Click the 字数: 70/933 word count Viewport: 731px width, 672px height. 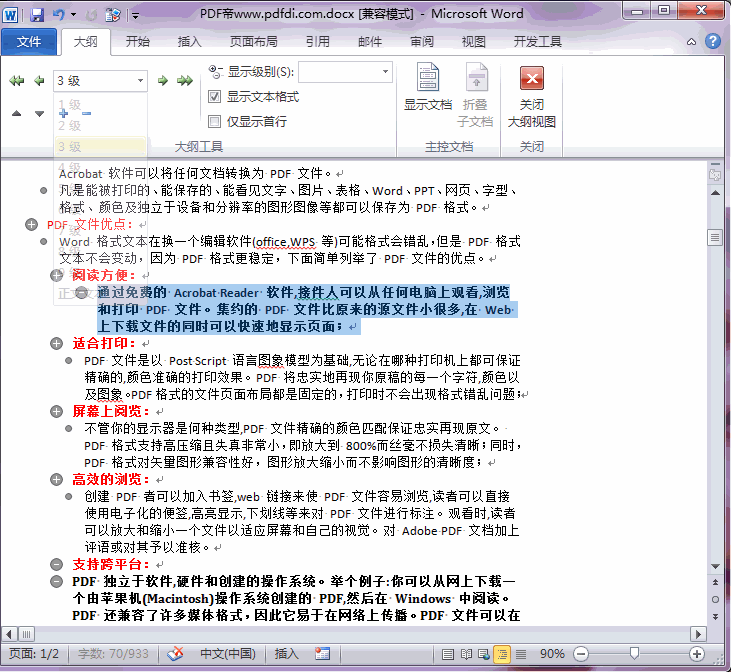coord(113,654)
